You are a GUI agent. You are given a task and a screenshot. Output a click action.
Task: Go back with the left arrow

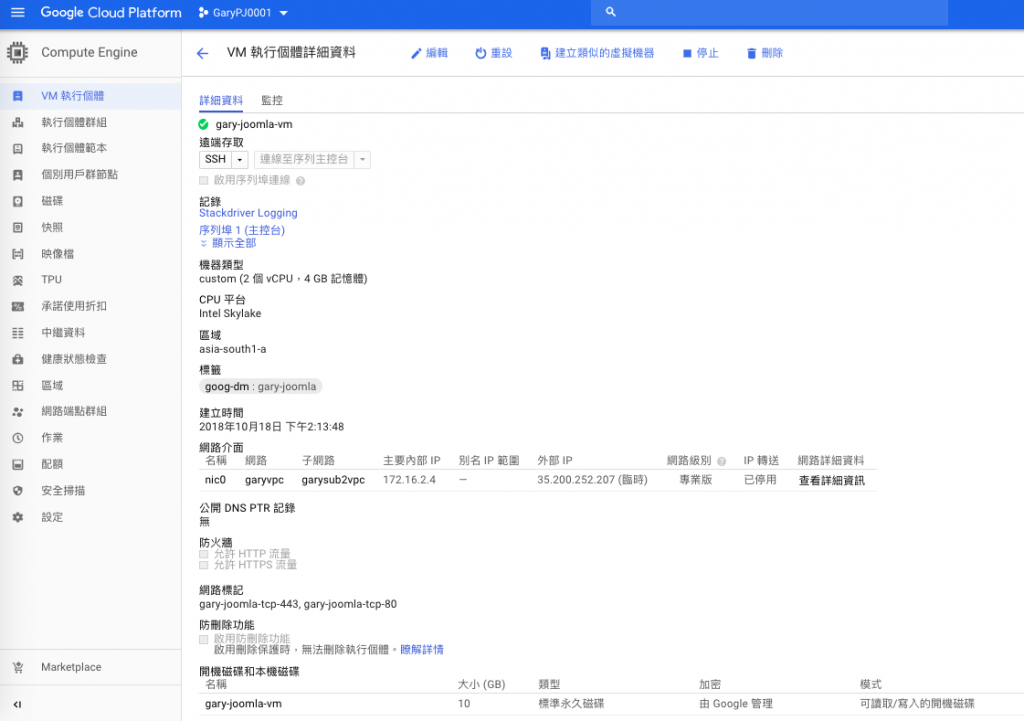202,54
